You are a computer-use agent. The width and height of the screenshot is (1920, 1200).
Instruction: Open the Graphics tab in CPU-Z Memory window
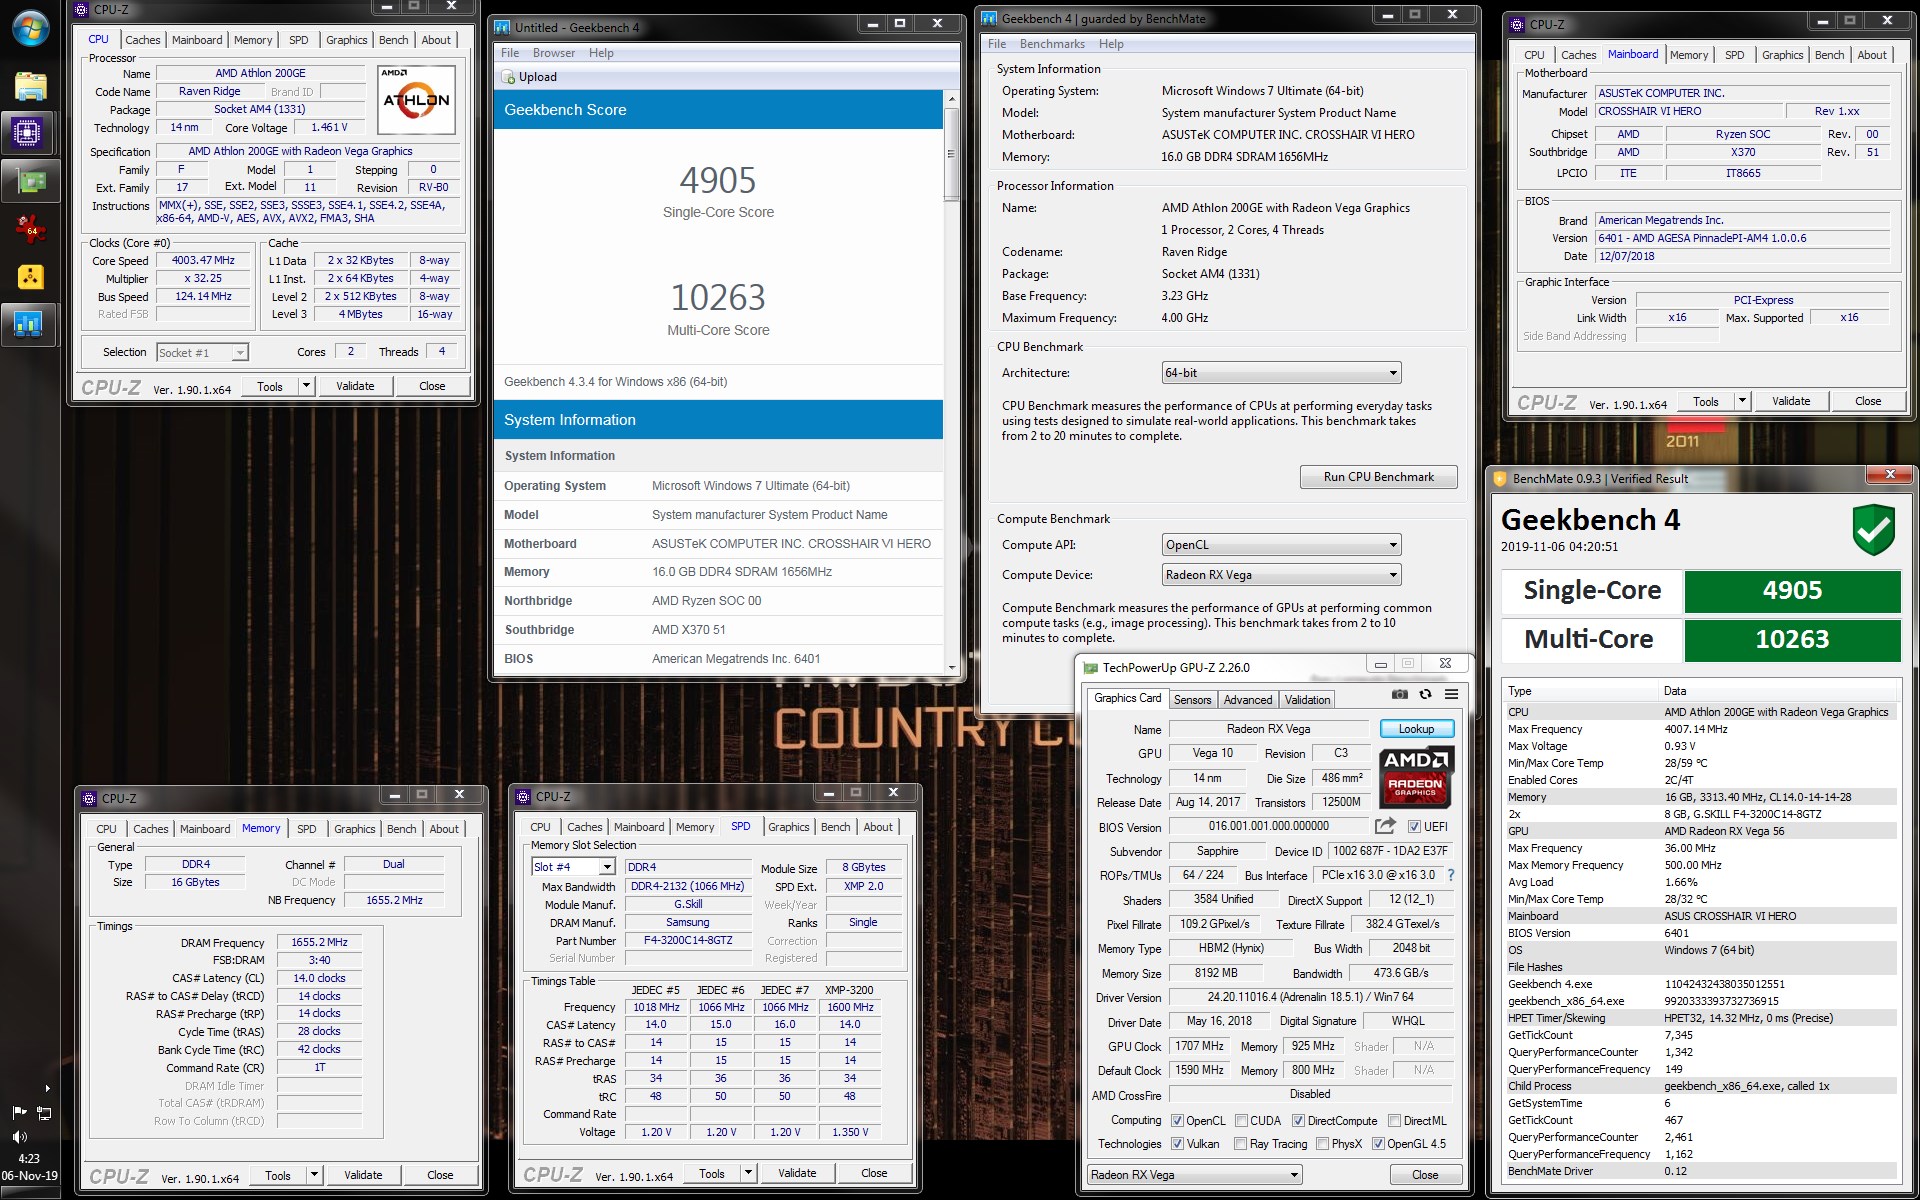[x=354, y=829]
